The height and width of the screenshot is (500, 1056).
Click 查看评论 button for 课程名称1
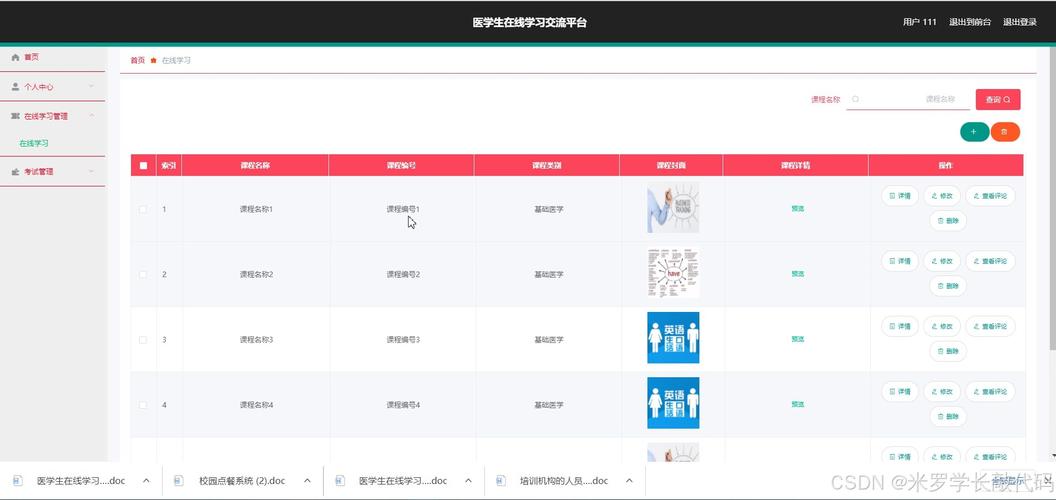(x=990, y=196)
